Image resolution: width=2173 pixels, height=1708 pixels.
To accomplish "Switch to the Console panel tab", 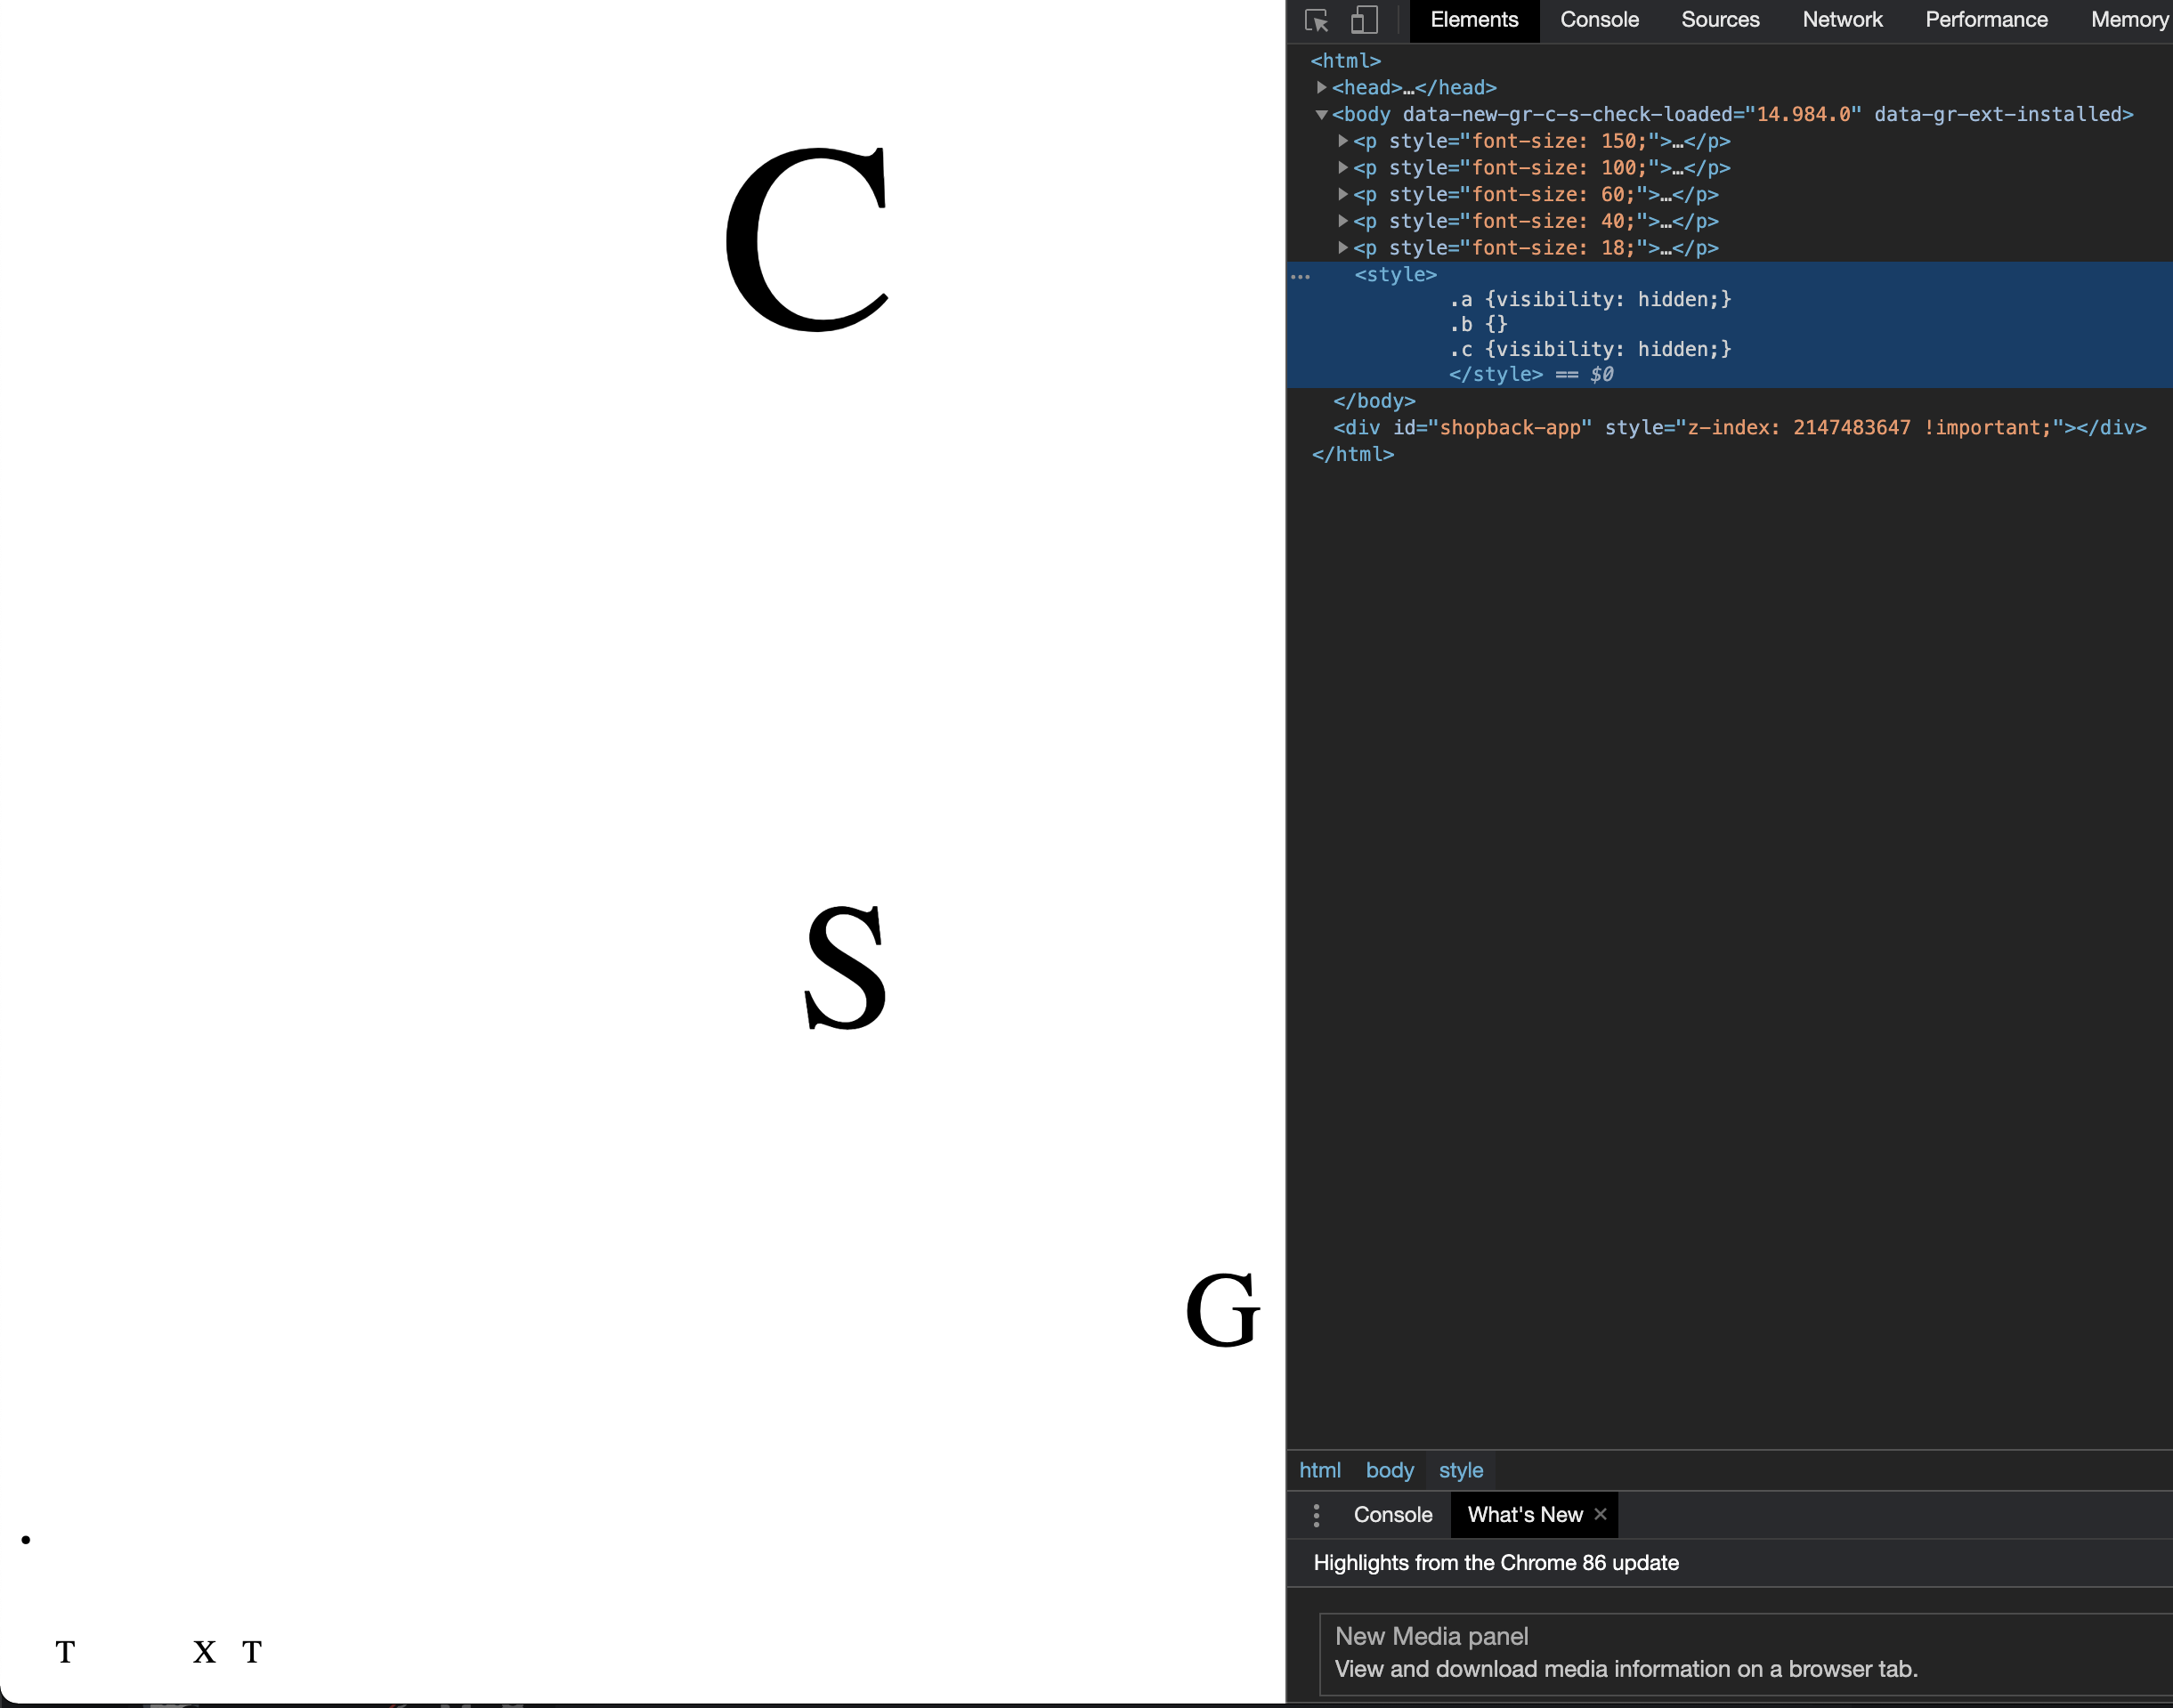I will (1599, 20).
